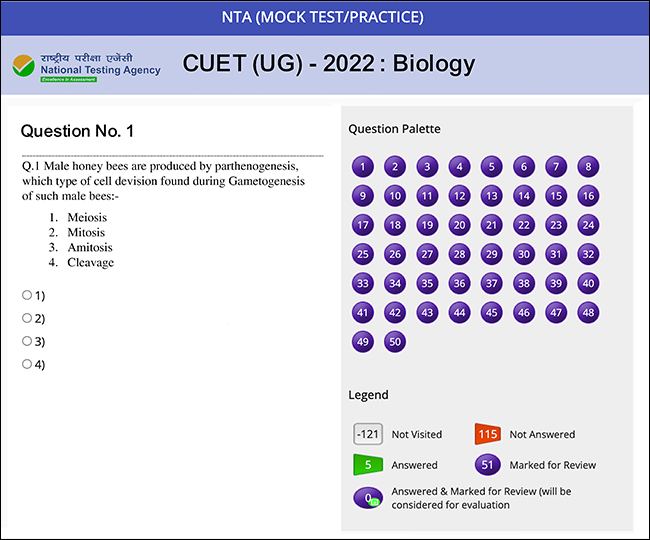Click the grey Not Visited legend badge
Image resolution: width=650 pixels, height=540 pixels.
coord(368,434)
